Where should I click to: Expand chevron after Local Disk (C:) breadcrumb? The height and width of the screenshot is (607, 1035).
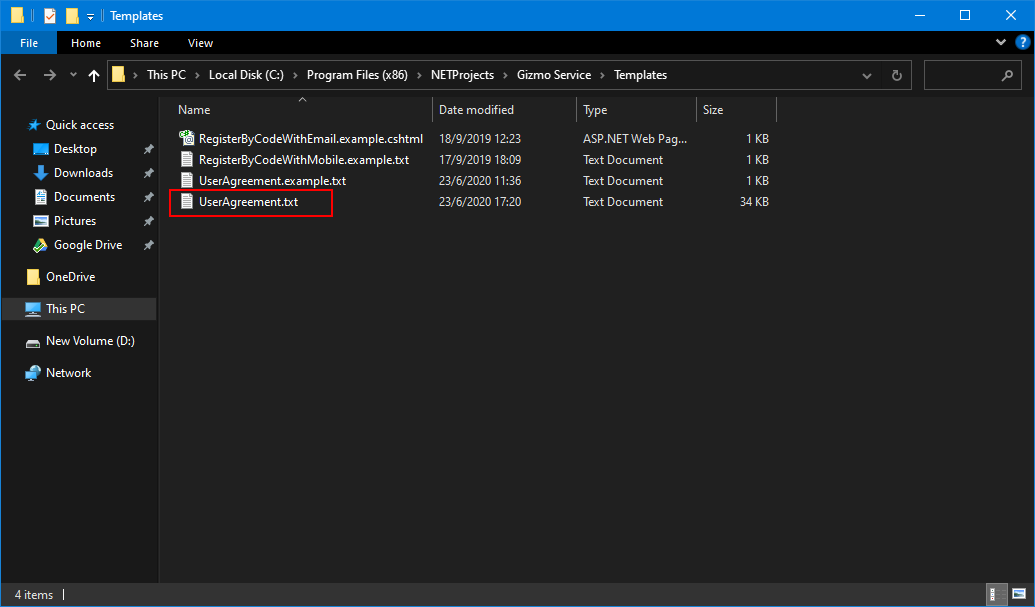(x=295, y=75)
